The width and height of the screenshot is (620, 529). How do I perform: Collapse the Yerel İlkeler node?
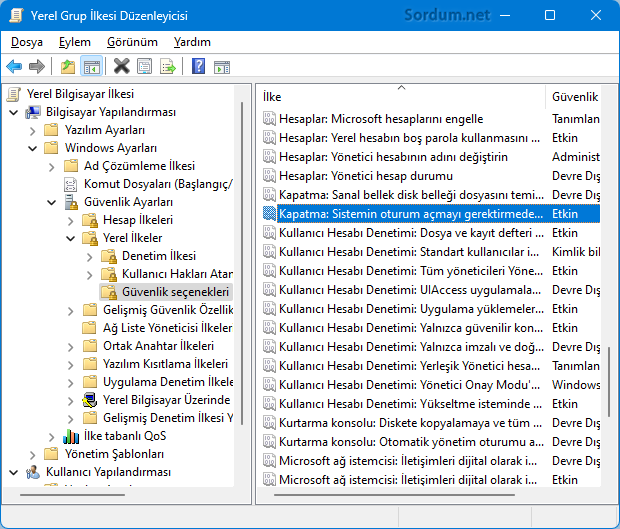(x=70, y=238)
